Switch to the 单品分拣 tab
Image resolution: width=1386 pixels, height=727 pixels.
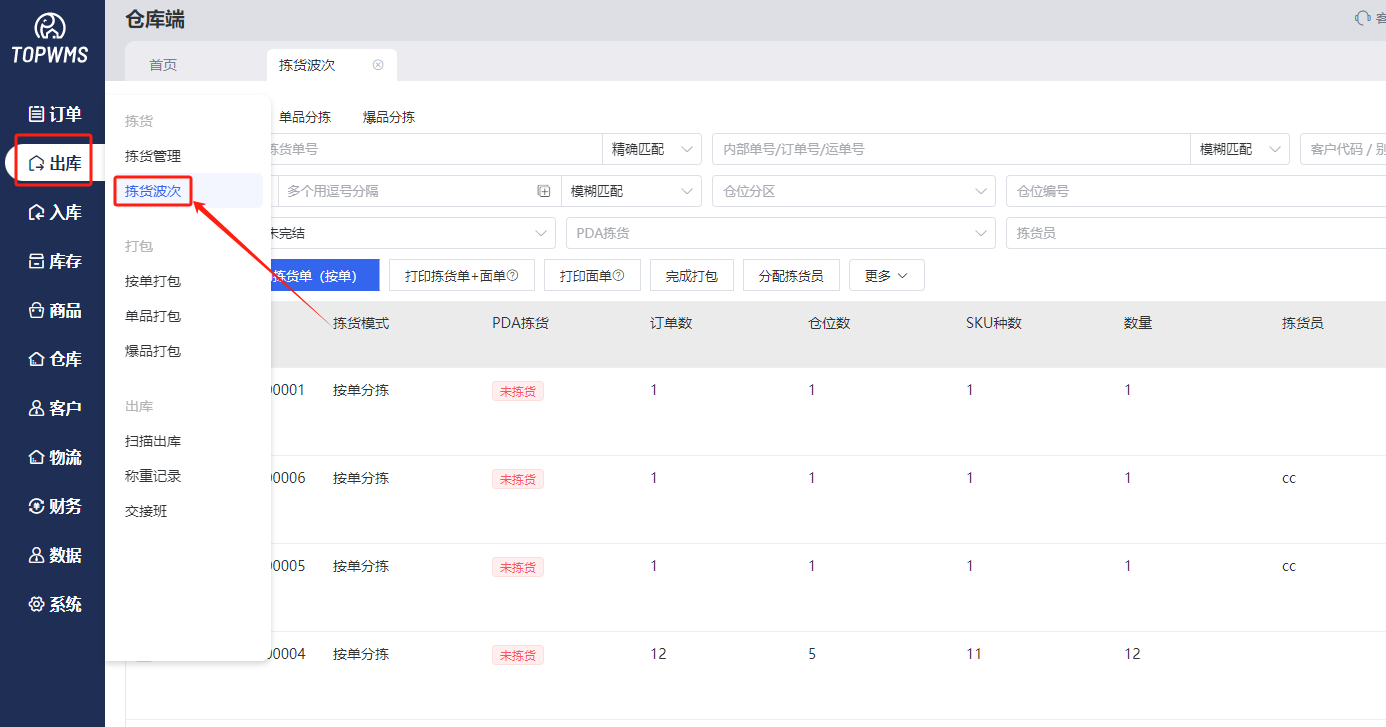305,117
